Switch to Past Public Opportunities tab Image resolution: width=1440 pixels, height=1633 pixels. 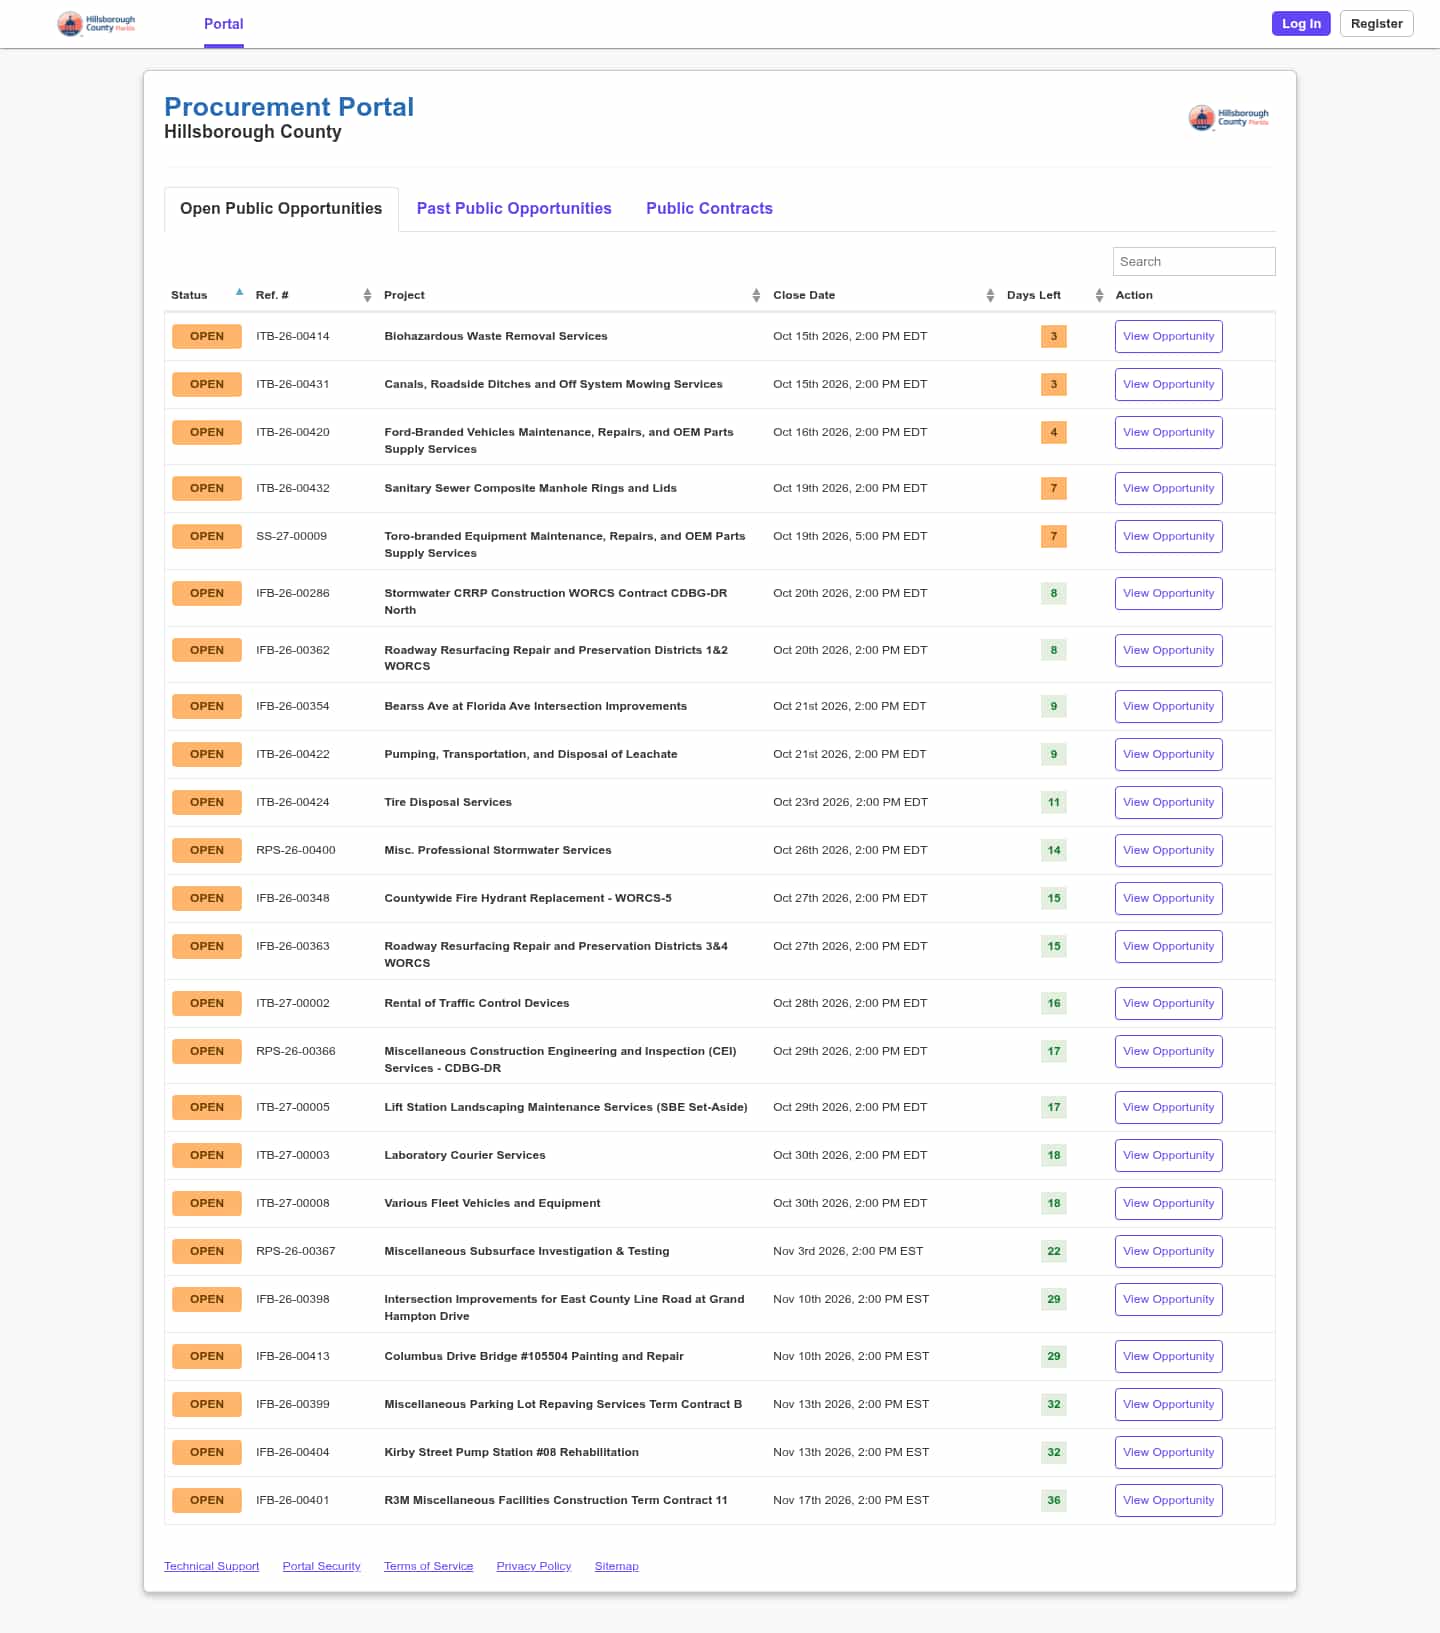point(514,208)
